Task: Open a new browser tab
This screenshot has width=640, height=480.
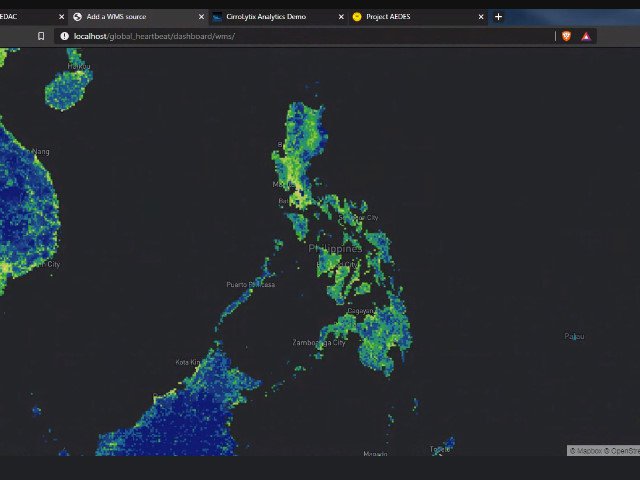Action: coord(498,17)
